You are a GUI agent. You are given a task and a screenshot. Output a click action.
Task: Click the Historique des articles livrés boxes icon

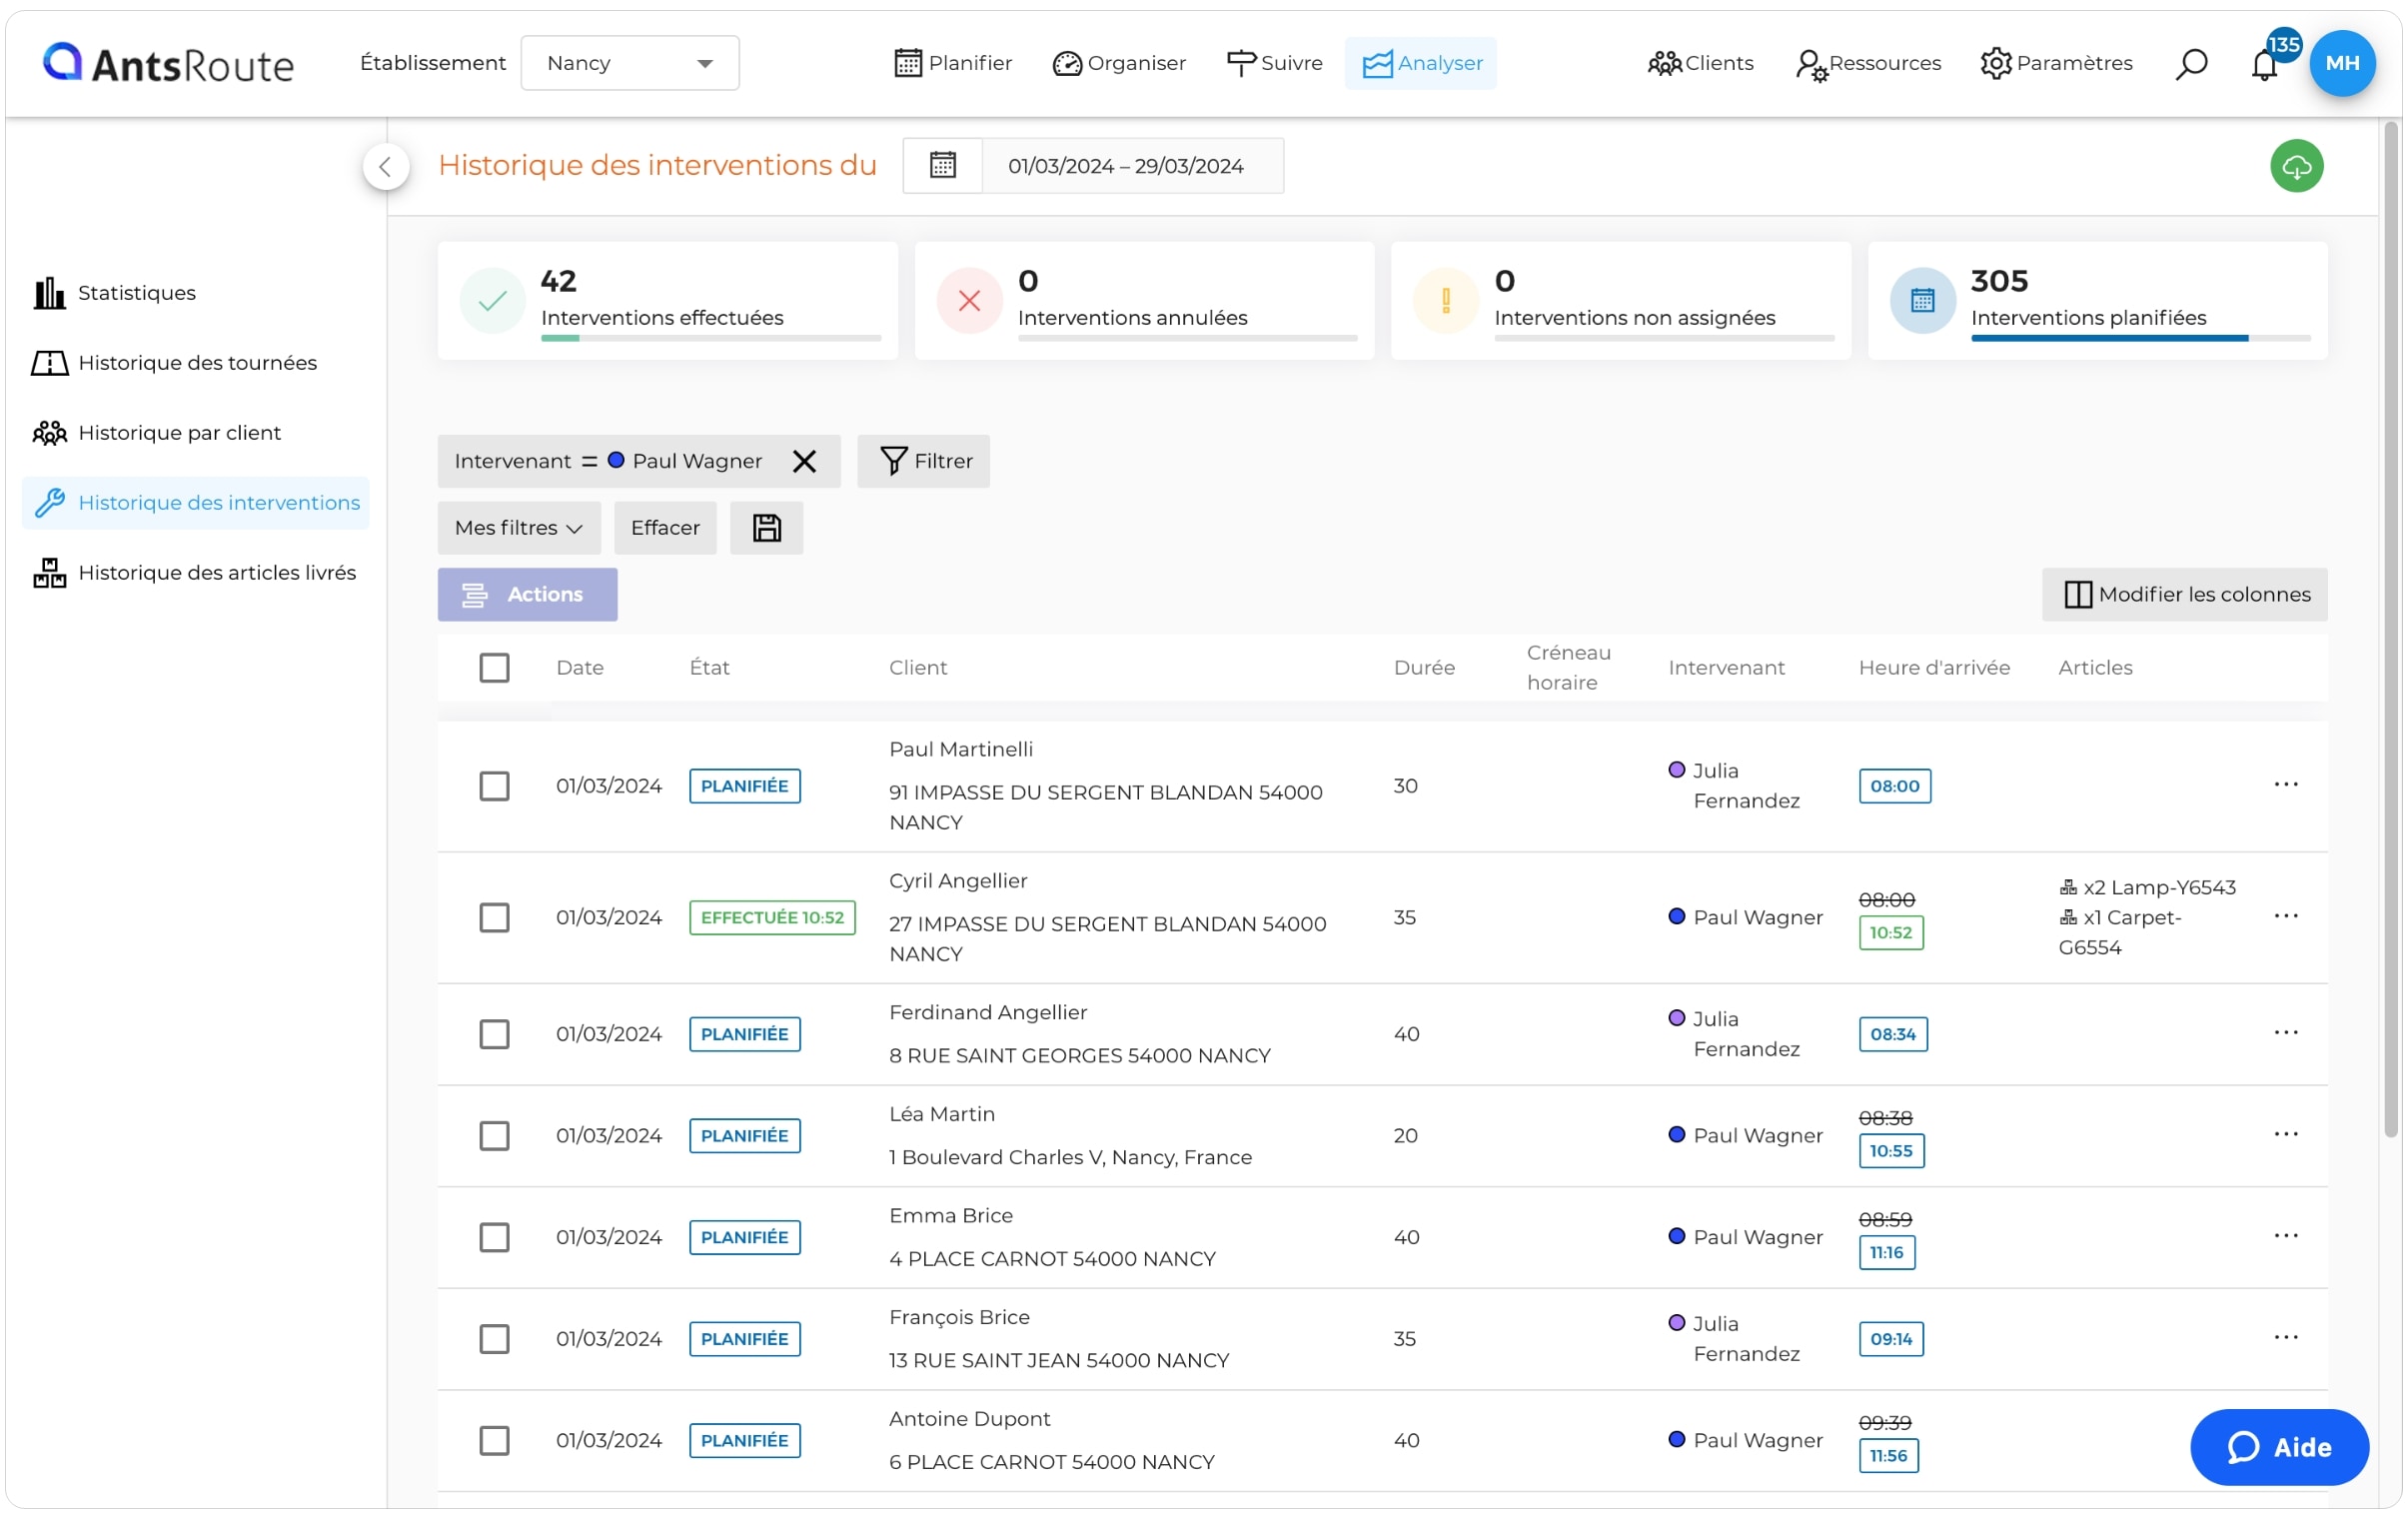point(49,573)
